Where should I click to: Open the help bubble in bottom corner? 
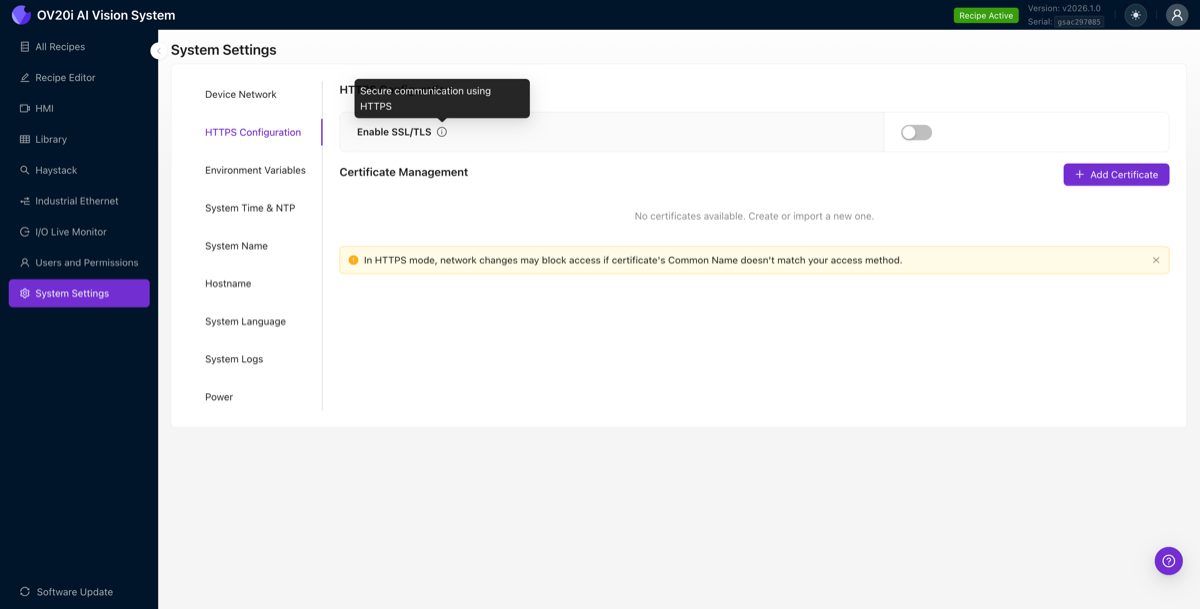pos(1168,561)
